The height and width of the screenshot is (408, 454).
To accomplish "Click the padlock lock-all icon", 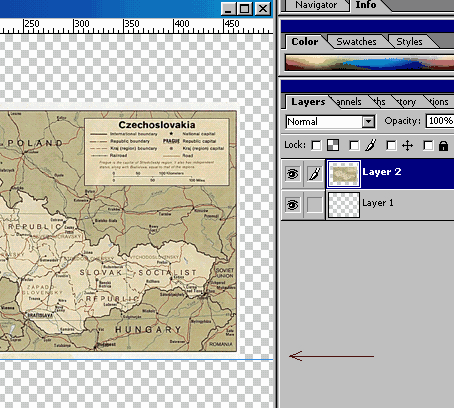I will pyautogui.click(x=443, y=146).
